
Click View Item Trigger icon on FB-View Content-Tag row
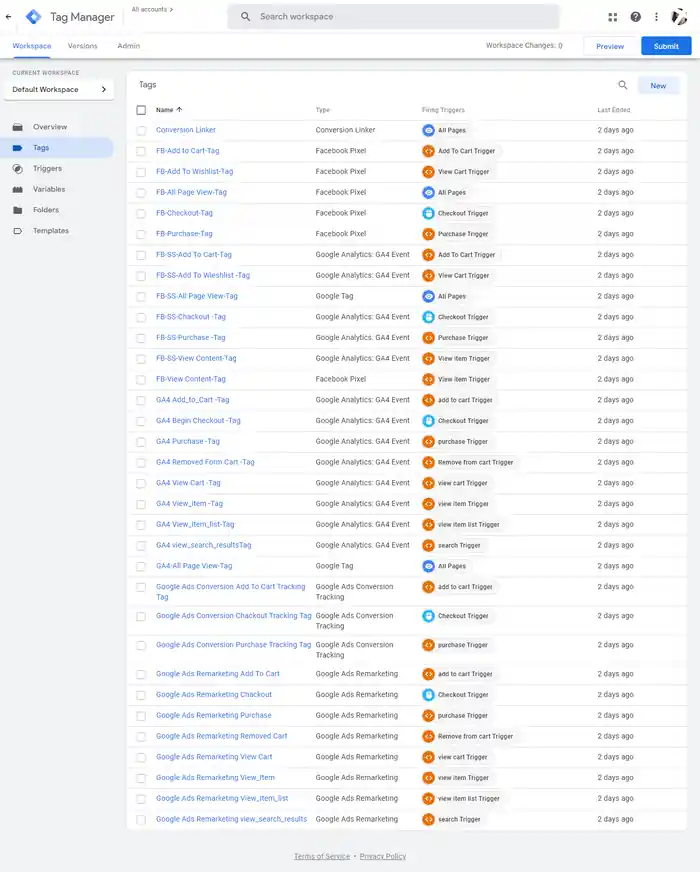point(428,379)
